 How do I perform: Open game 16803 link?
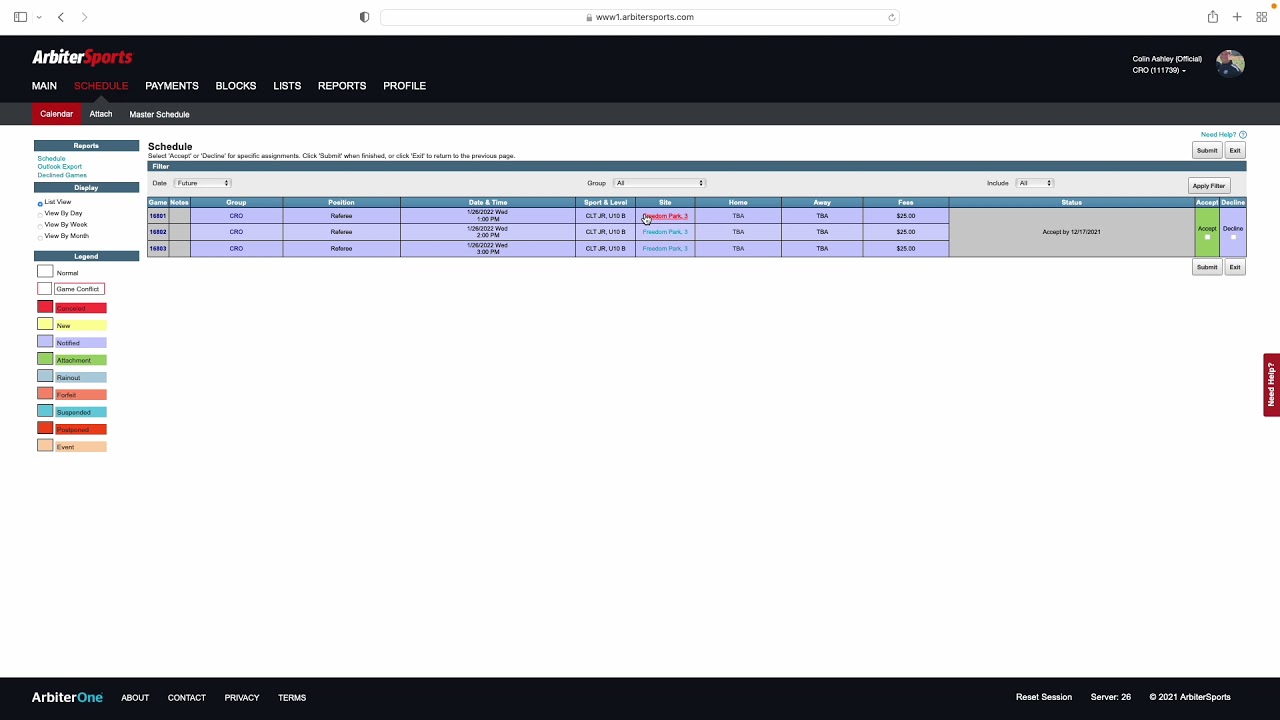point(158,248)
